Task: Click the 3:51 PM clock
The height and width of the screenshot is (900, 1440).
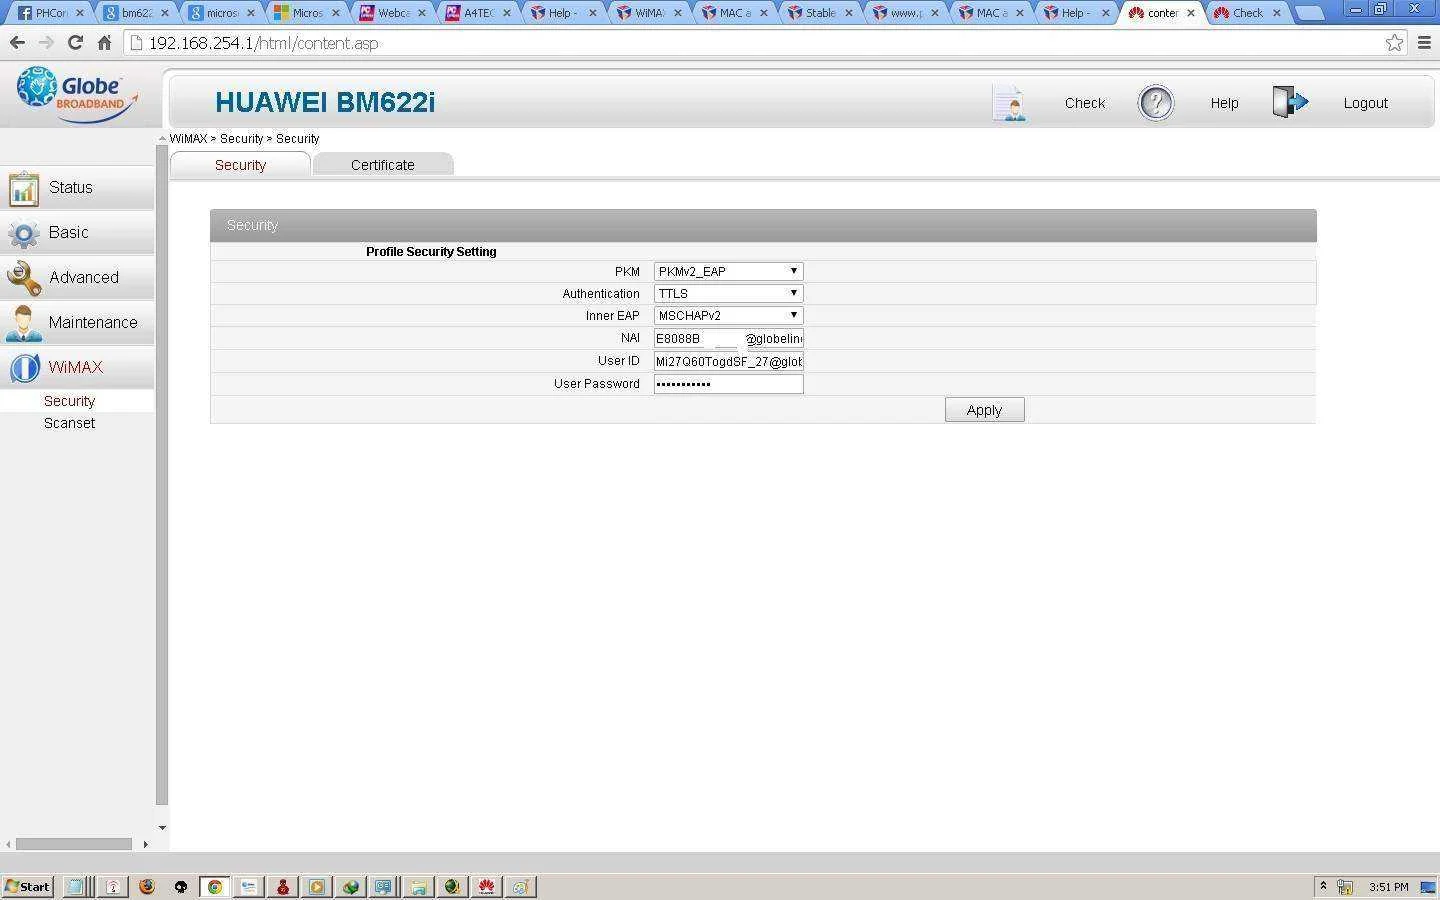Action: click(1389, 887)
